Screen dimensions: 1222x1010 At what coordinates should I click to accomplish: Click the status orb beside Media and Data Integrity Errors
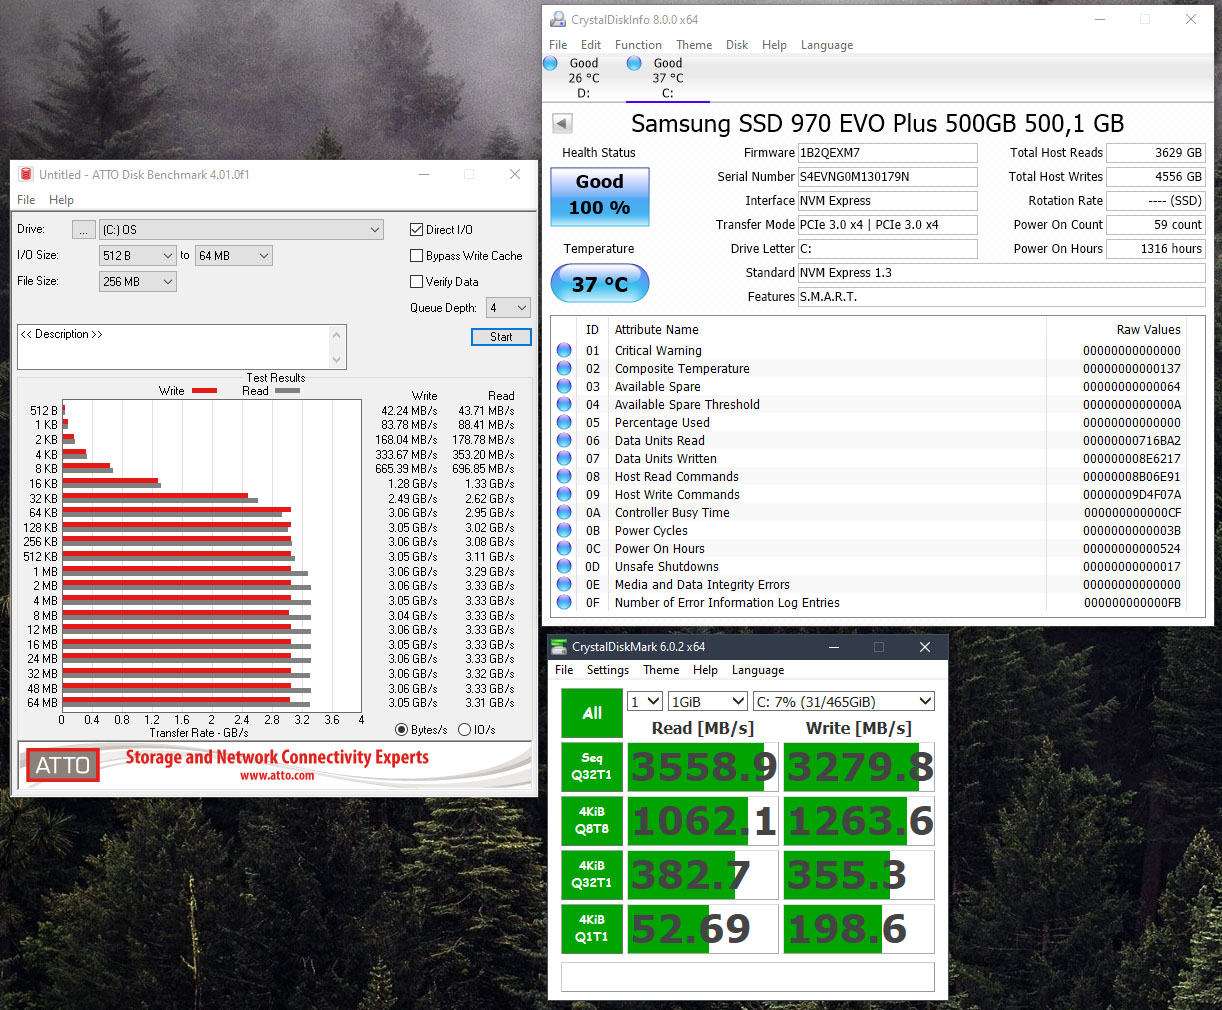coord(564,584)
